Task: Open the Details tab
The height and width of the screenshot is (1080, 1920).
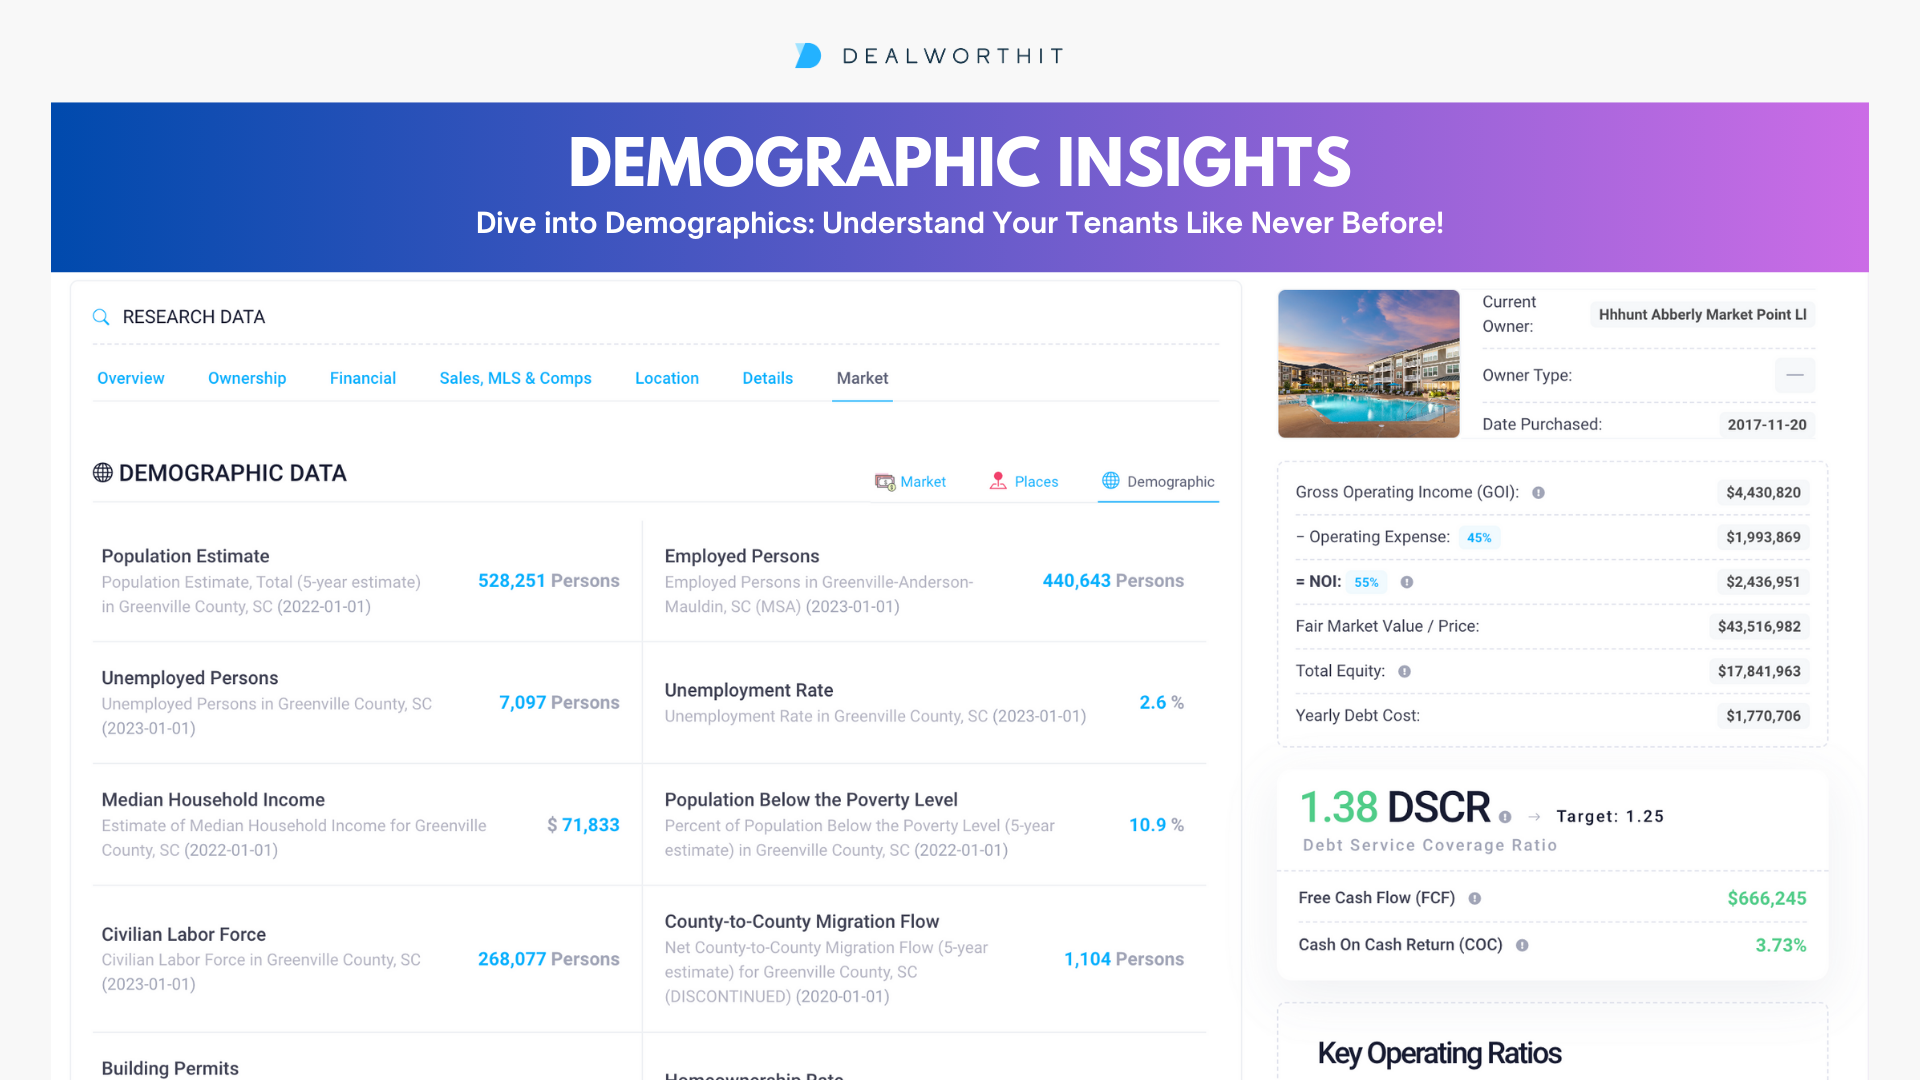Action: tap(767, 378)
